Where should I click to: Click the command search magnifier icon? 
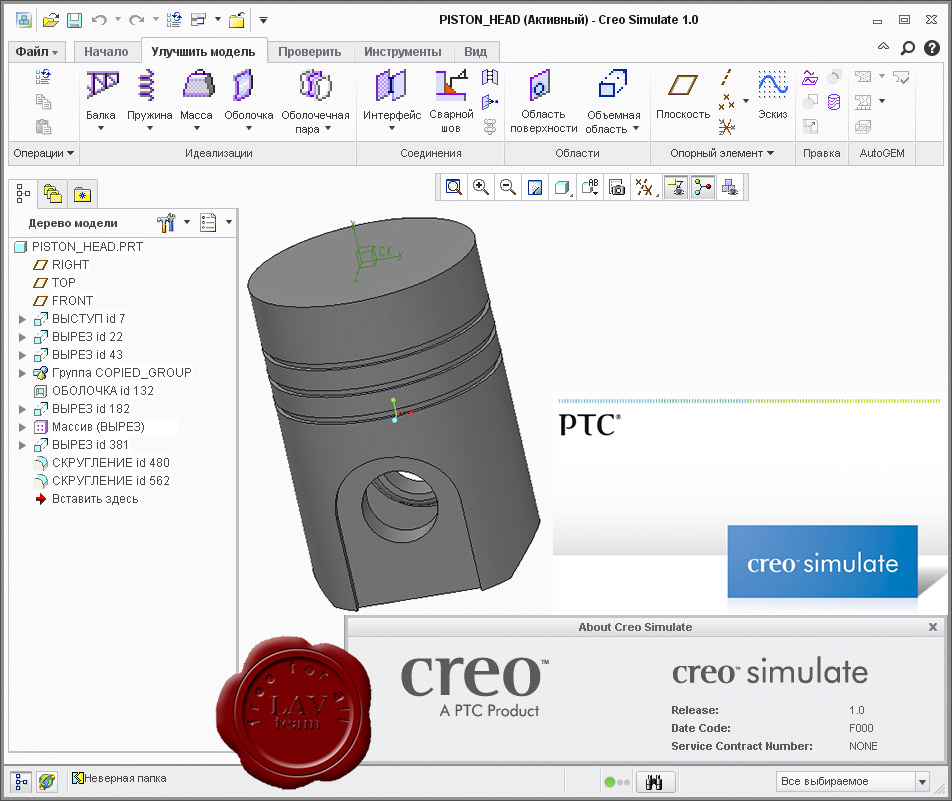pyautogui.click(x=908, y=48)
